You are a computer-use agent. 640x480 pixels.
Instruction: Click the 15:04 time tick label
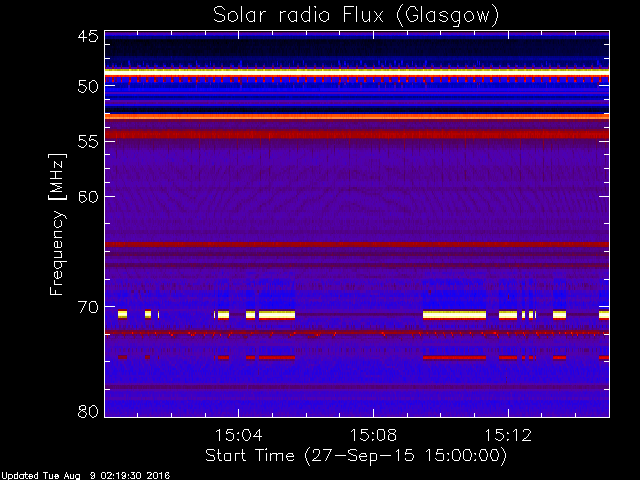tap(238, 435)
